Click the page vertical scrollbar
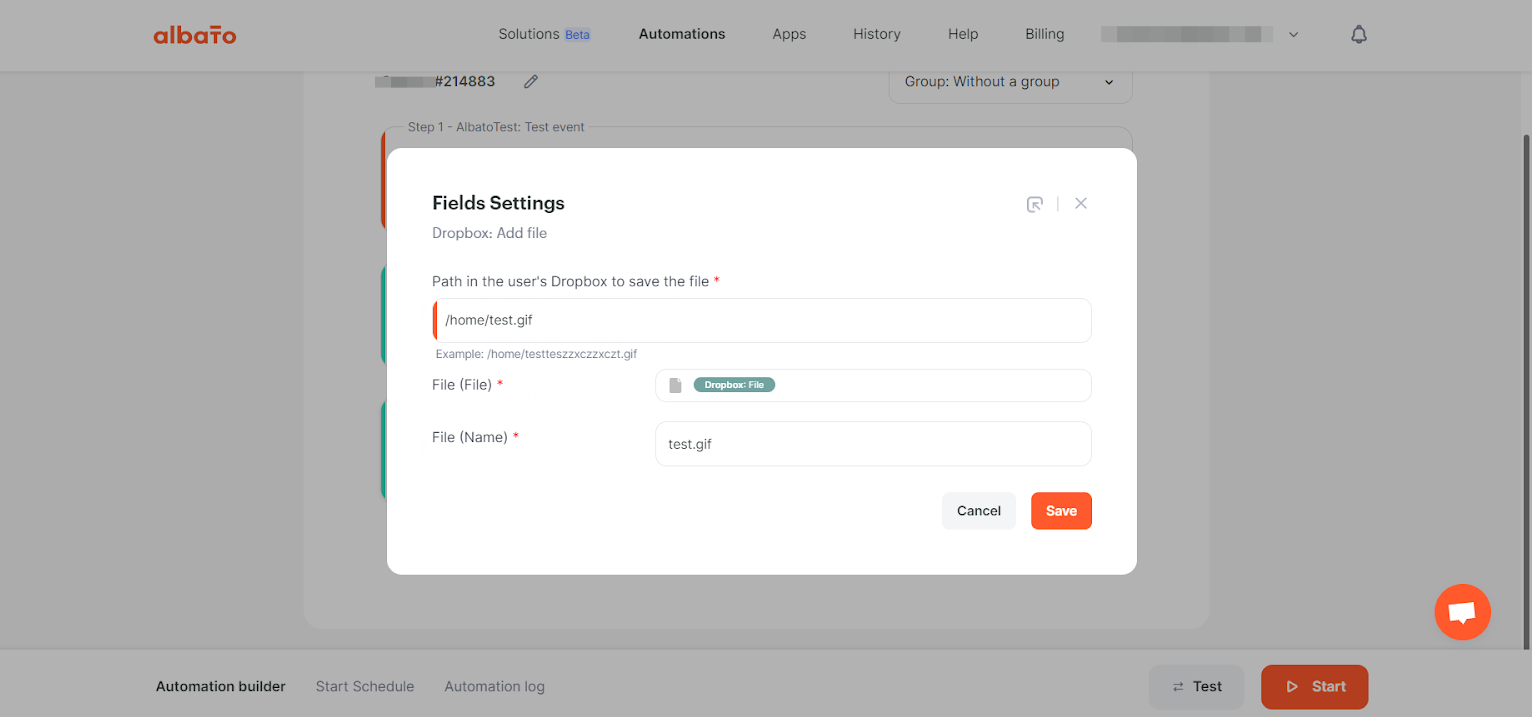 (x=1526, y=390)
